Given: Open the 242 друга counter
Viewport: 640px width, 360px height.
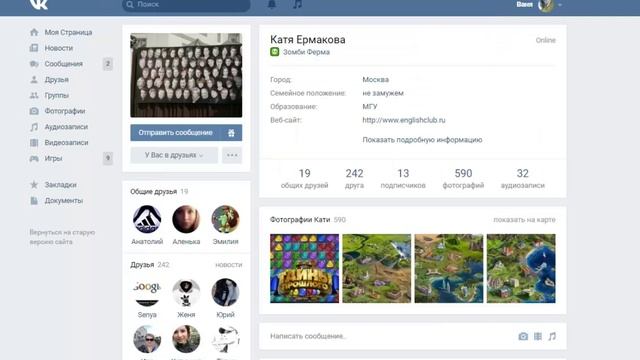Looking at the screenshot, I should (x=354, y=178).
